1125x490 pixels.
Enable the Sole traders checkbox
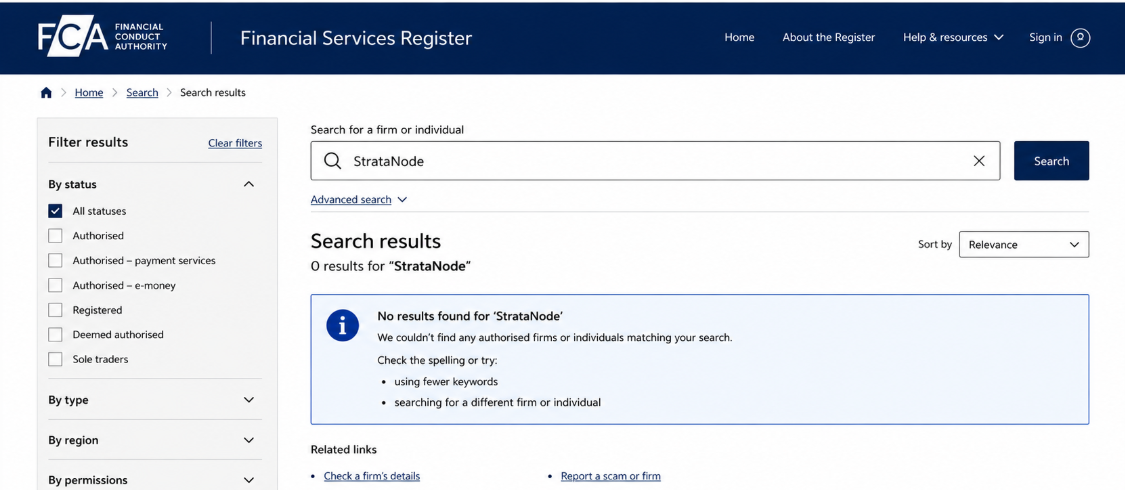[x=55, y=359]
